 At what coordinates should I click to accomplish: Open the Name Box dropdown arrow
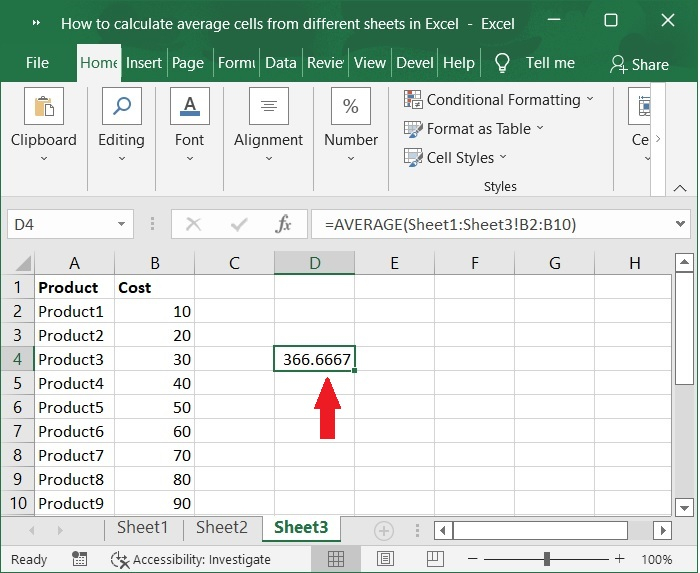(122, 225)
